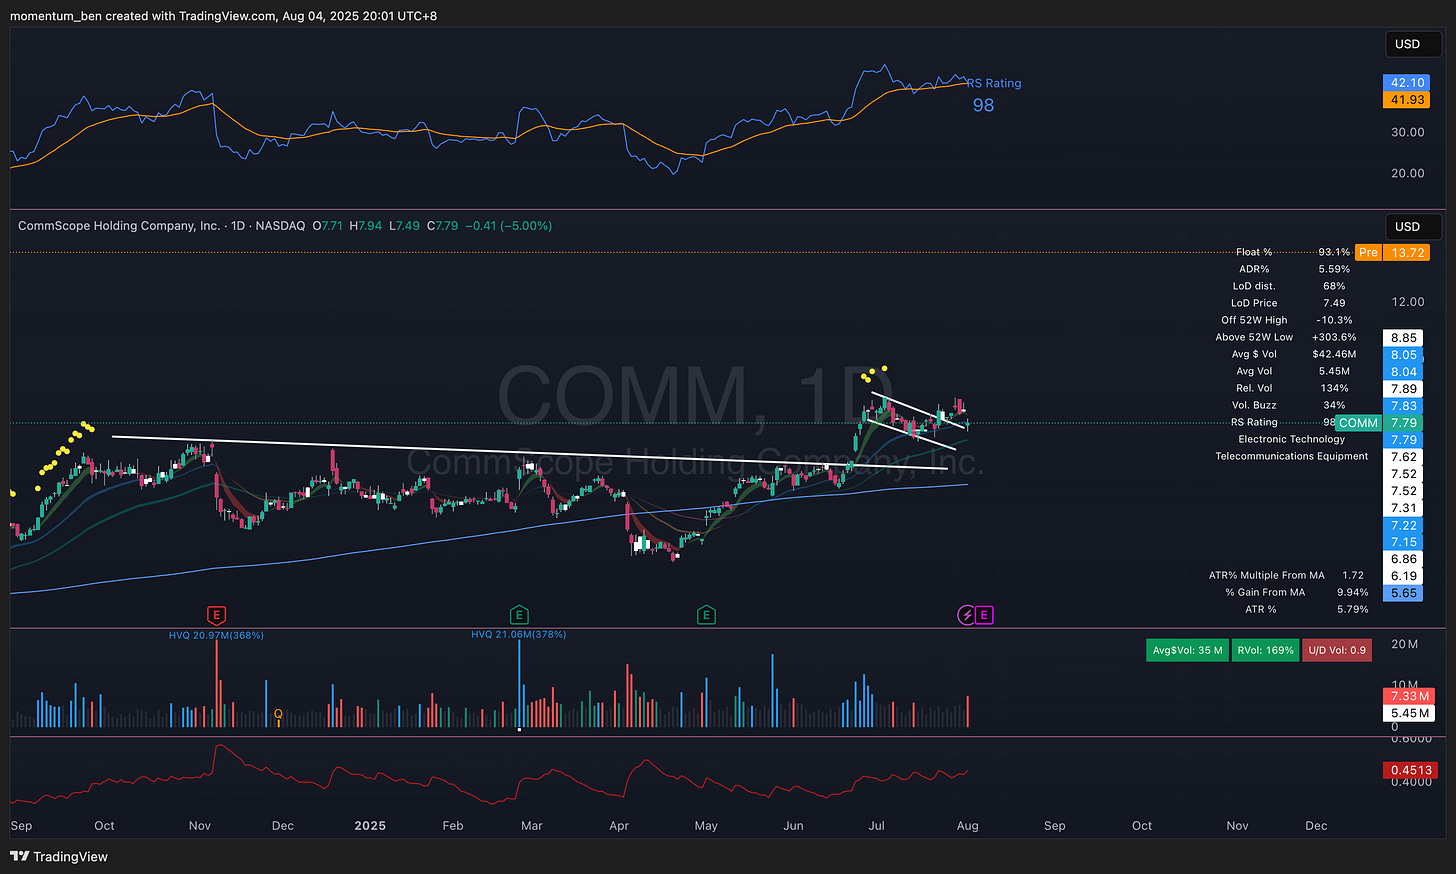The image size is (1456, 874).
Task: Click the white 6.19 price label
Action: tap(1403, 576)
